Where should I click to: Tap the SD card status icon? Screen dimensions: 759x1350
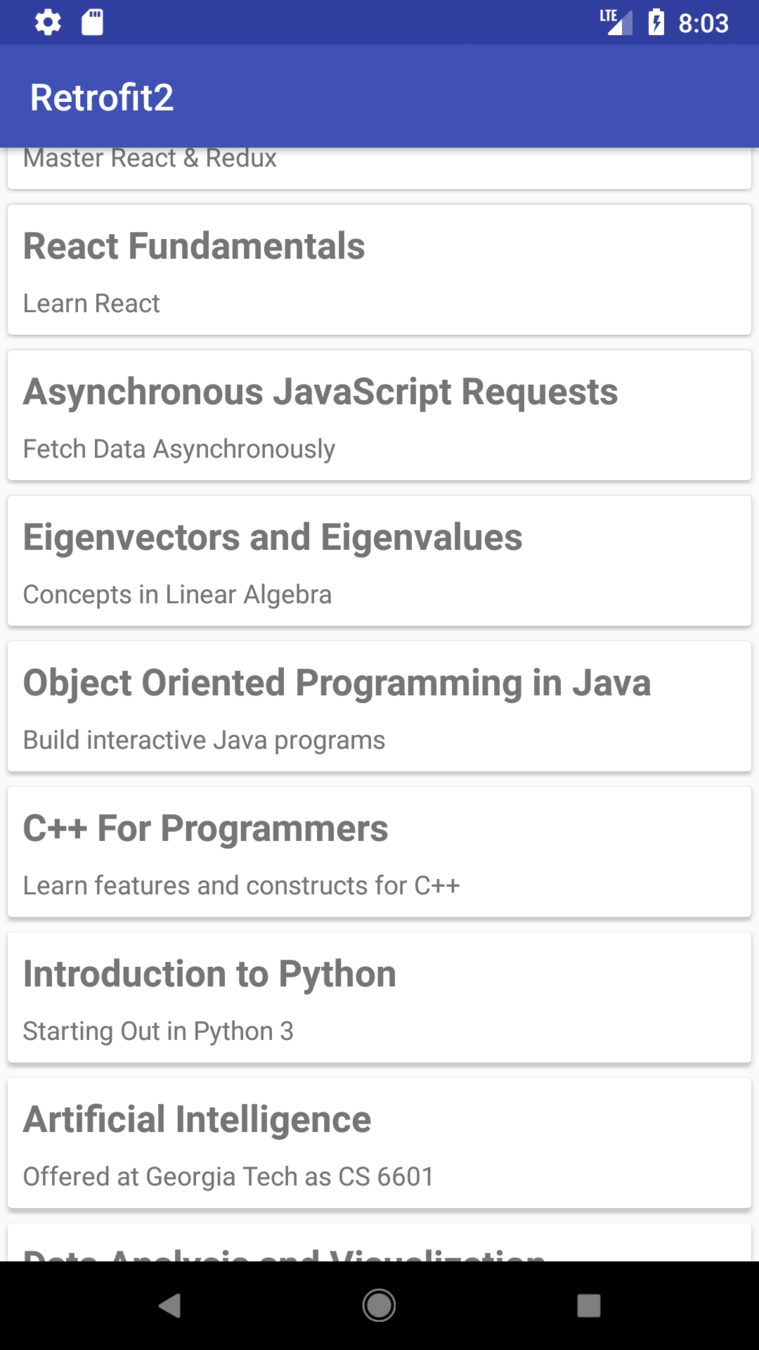92,22
